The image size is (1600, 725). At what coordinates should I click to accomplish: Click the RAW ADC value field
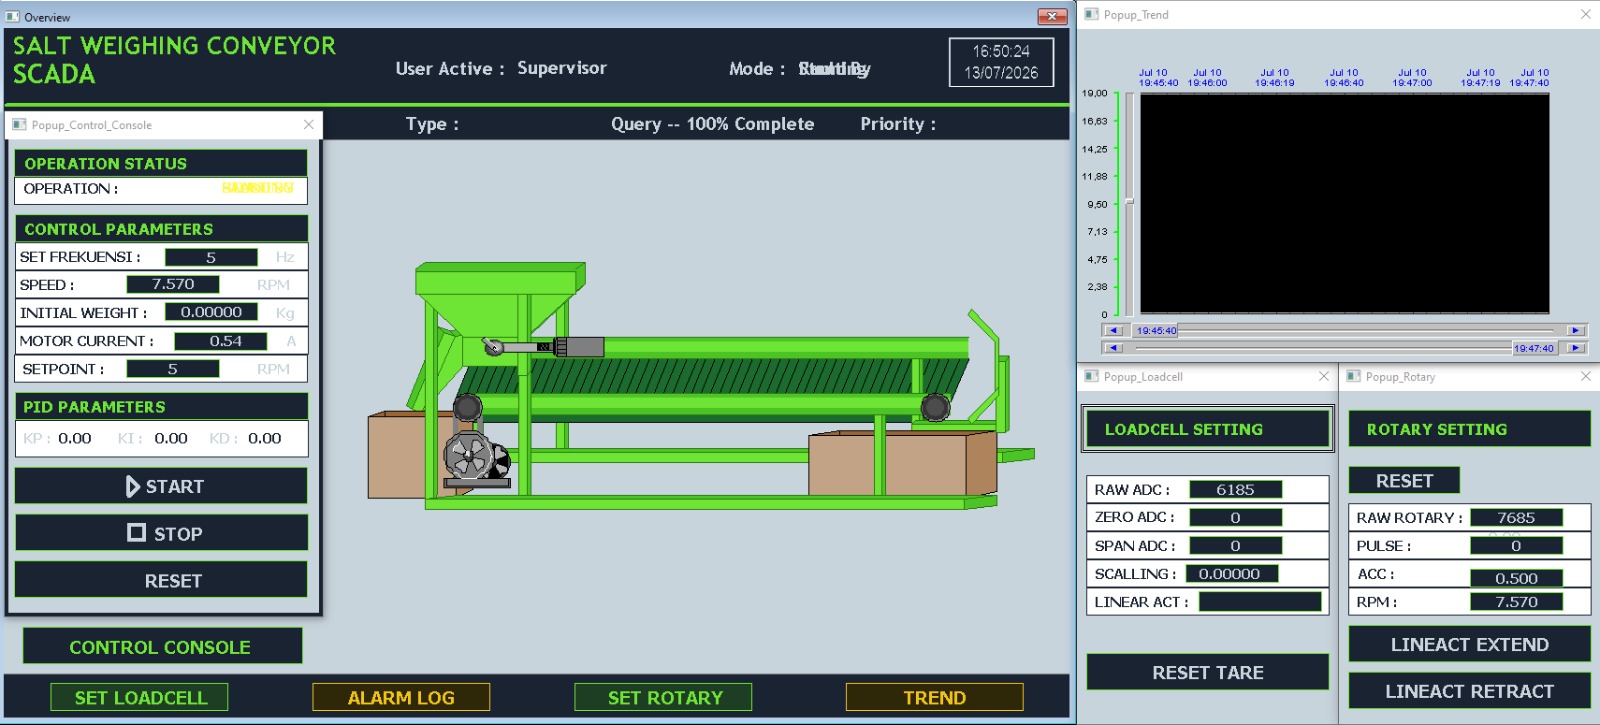pos(1235,489)
